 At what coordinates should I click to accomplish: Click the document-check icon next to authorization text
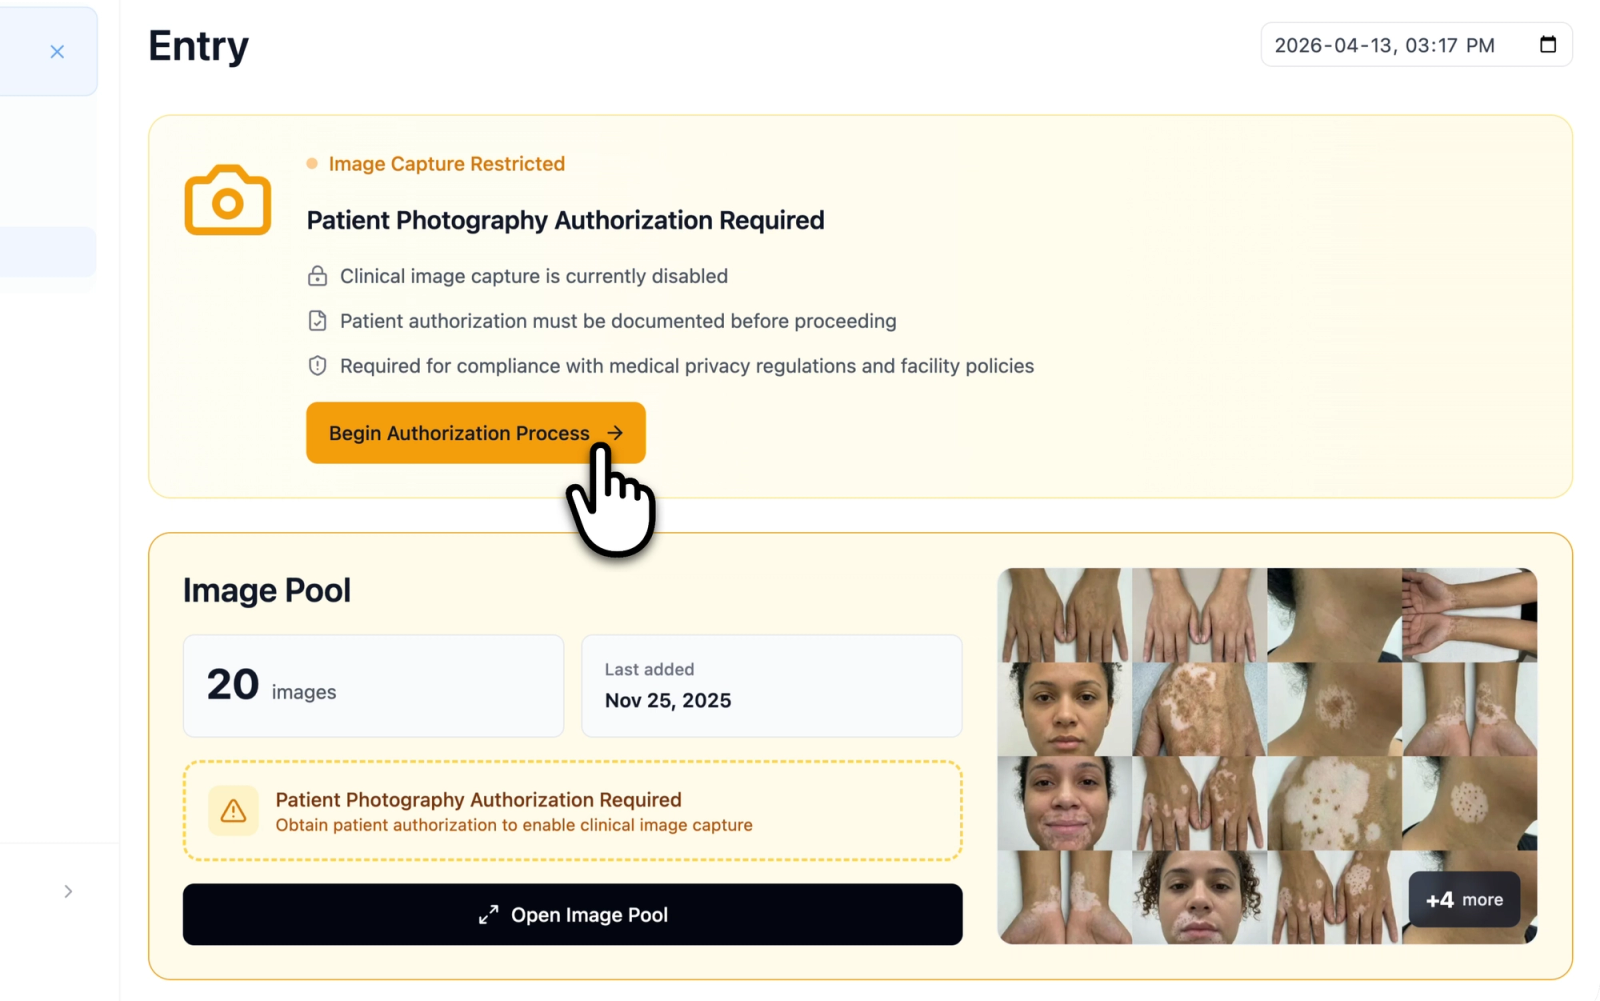tap(317, 320)
